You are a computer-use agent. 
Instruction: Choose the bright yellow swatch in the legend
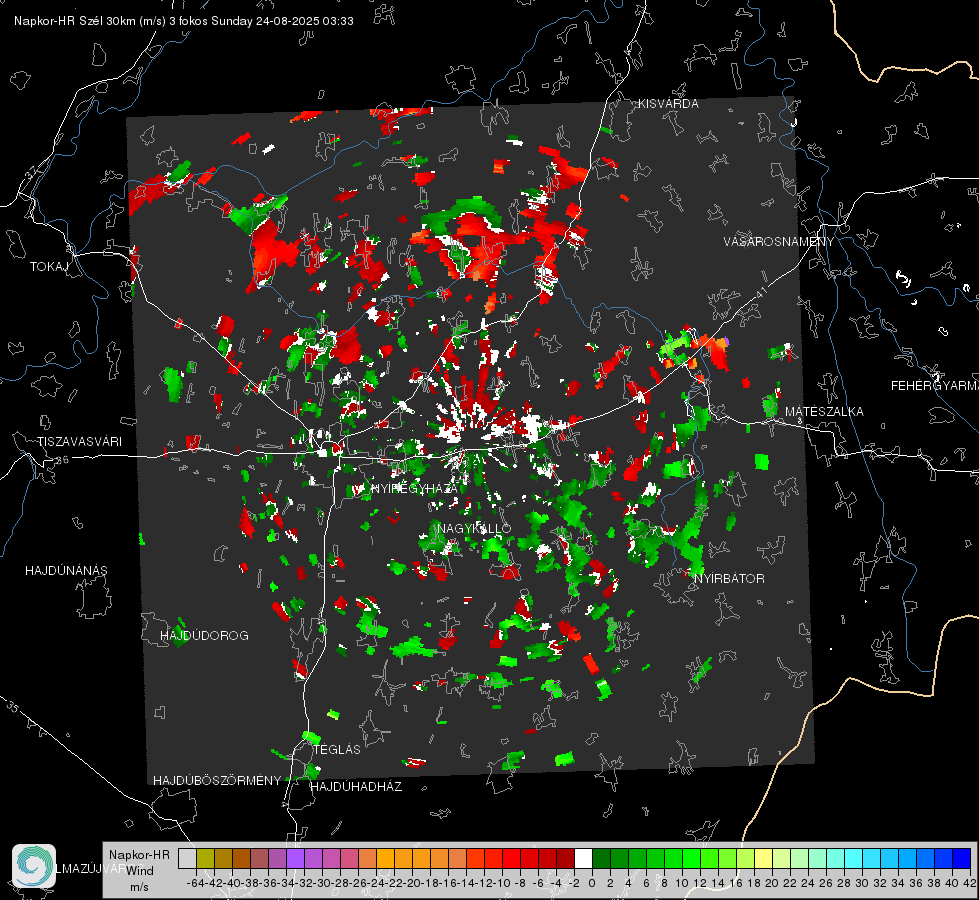point(764,859)
